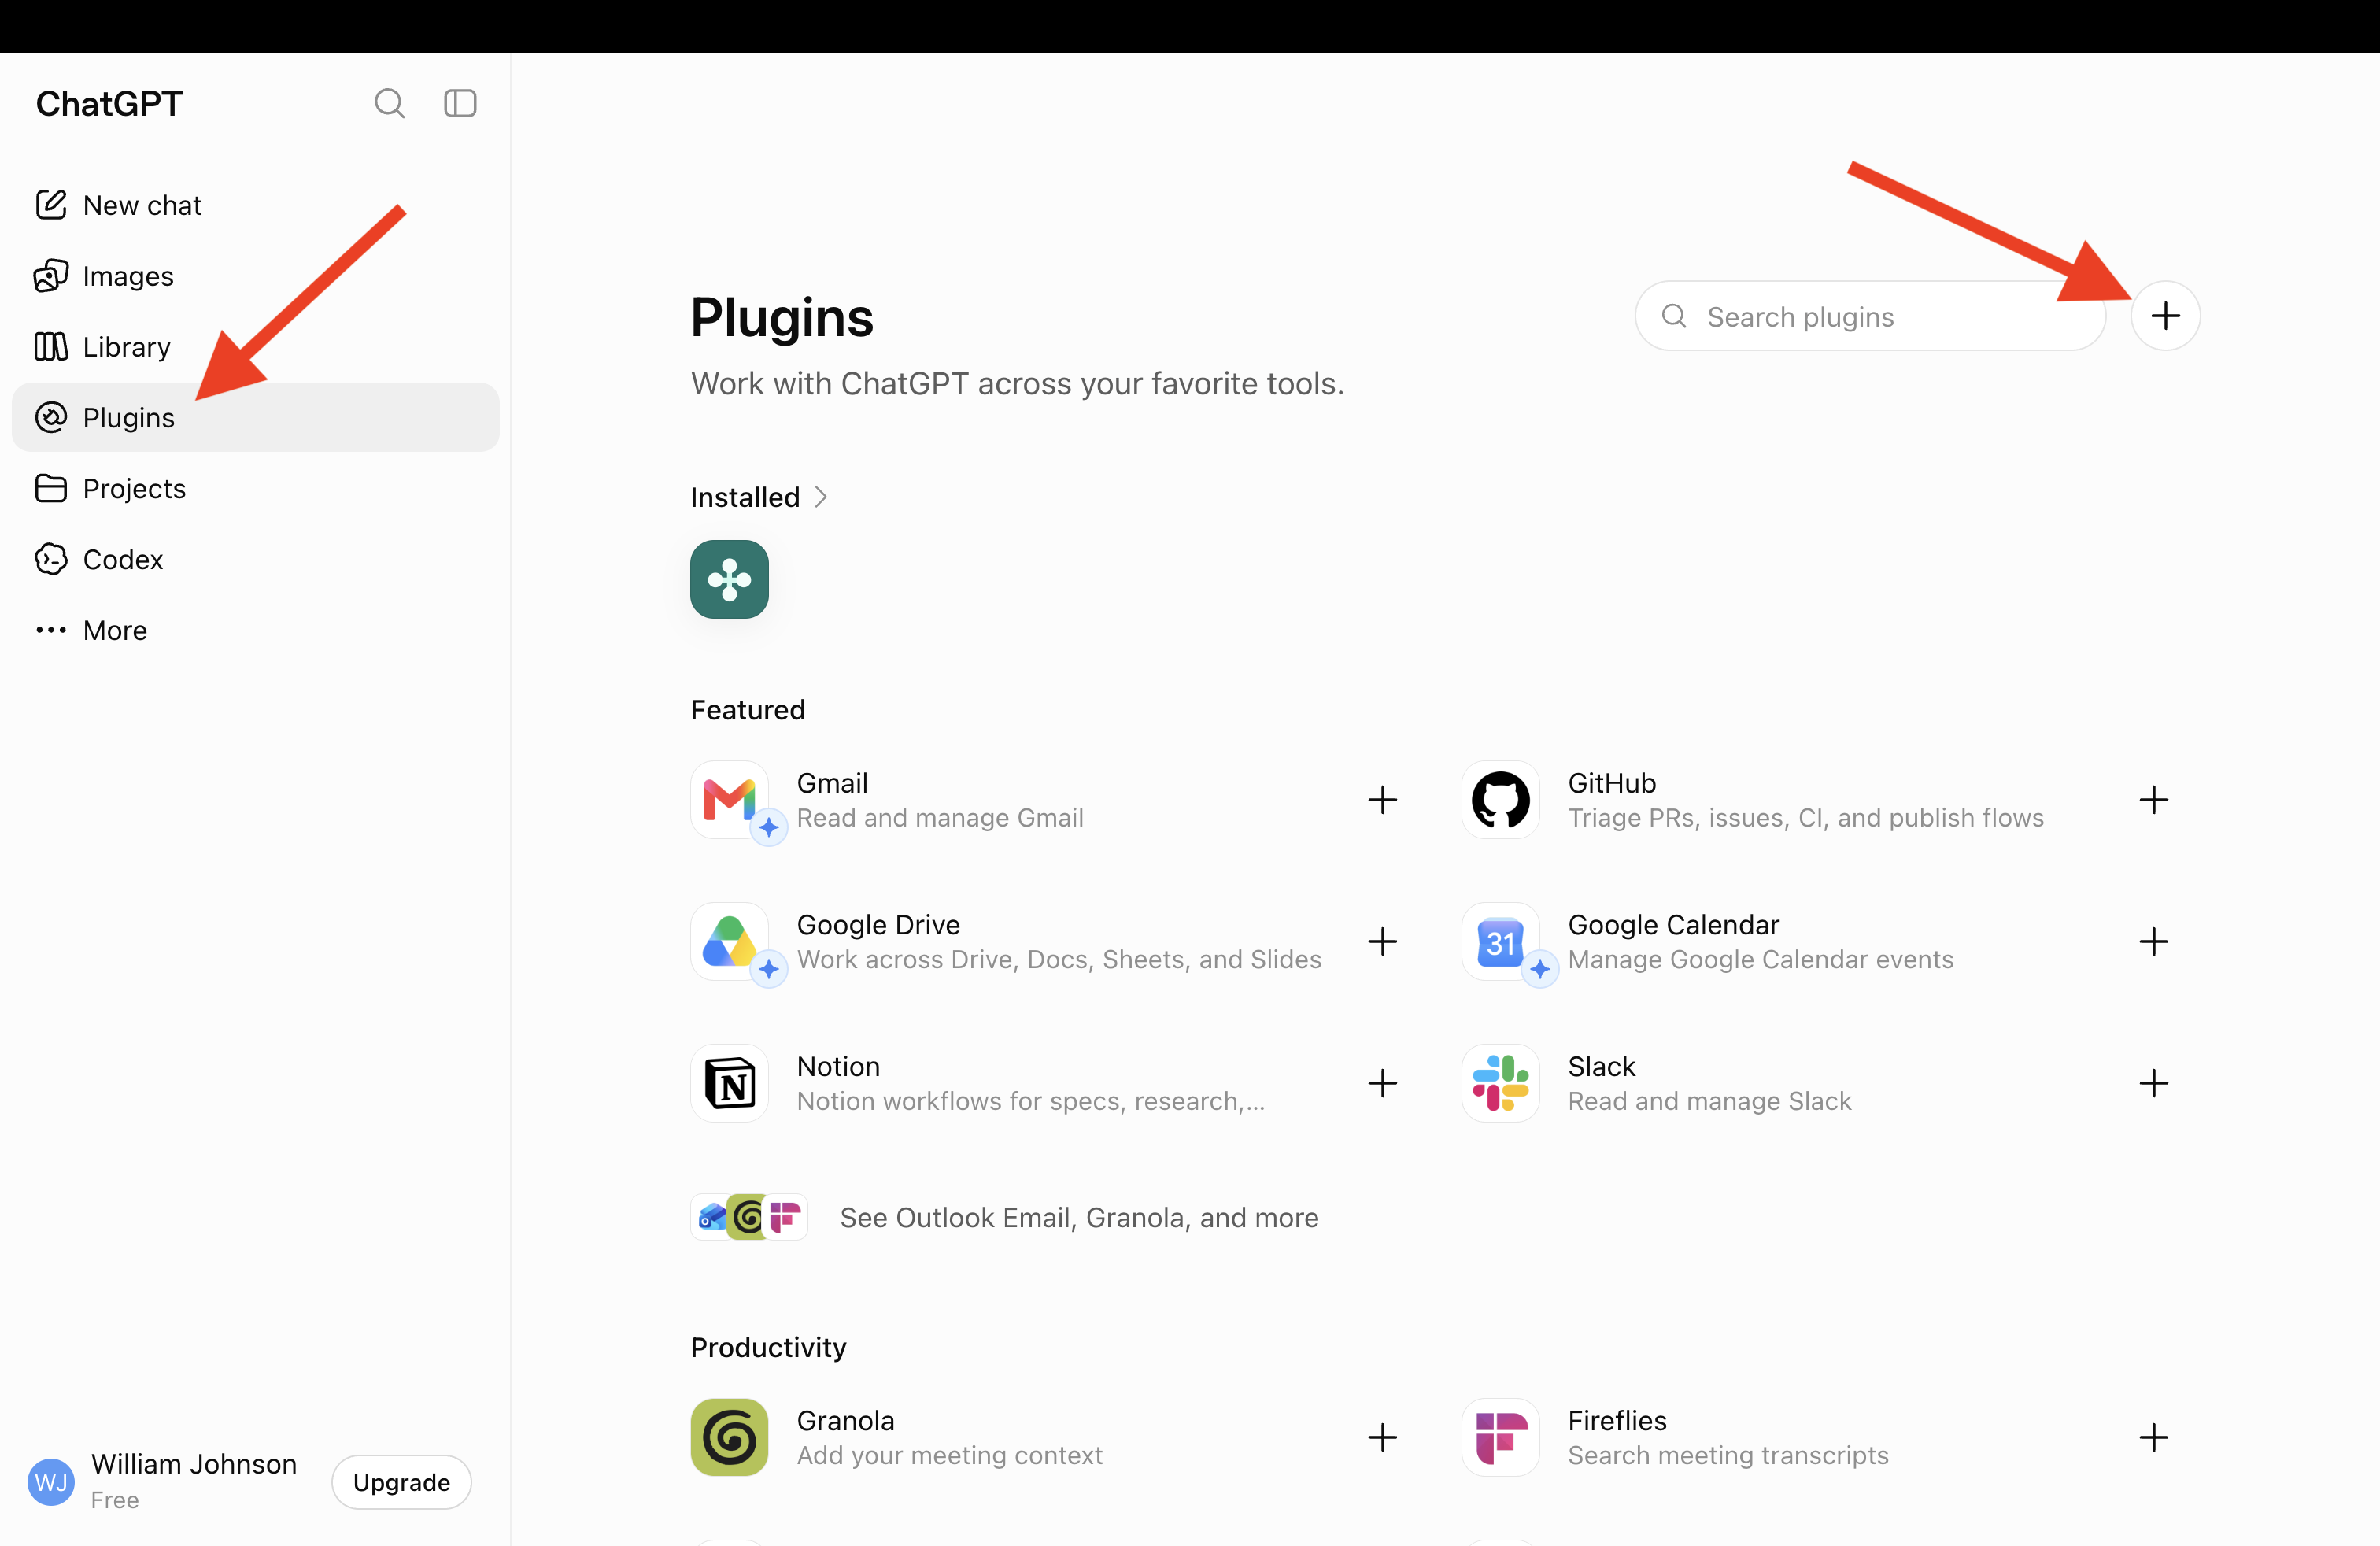Click the Library books icon
Viewport: 2380px width, 1546px height.
(x=51, y=347)
